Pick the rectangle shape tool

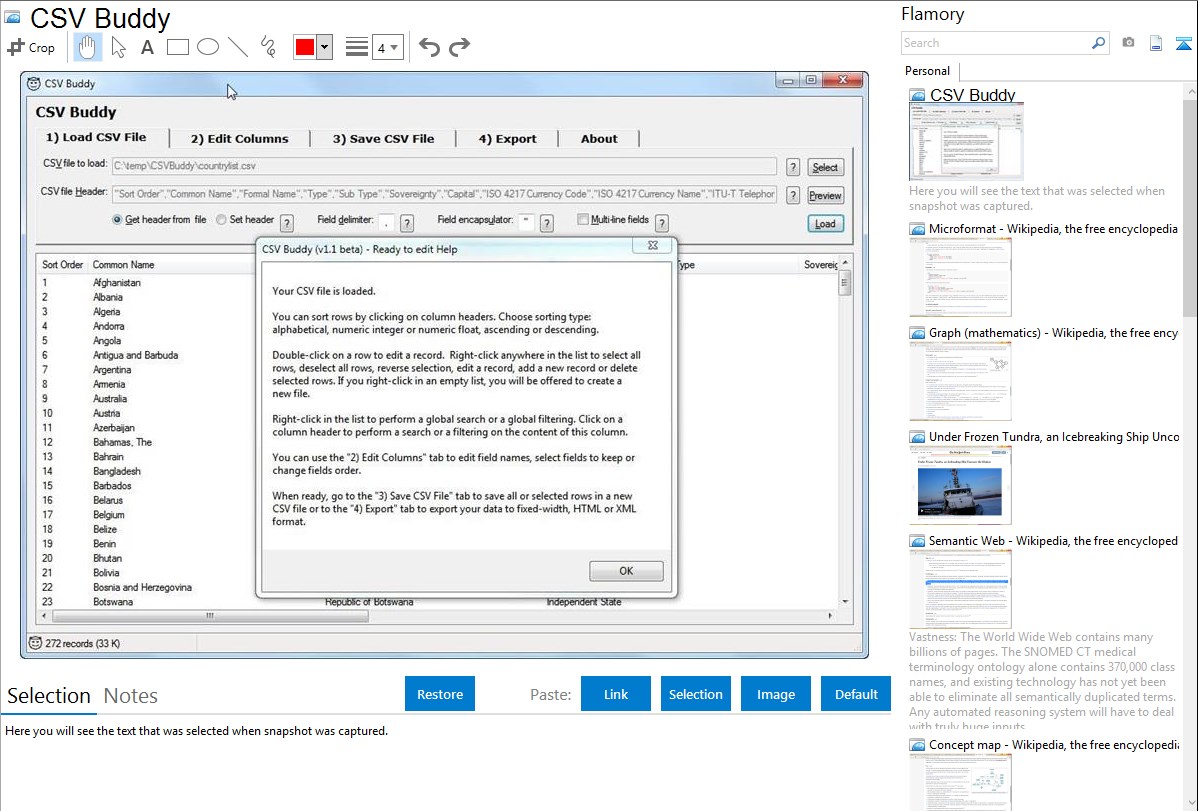[x=178, y=47]
